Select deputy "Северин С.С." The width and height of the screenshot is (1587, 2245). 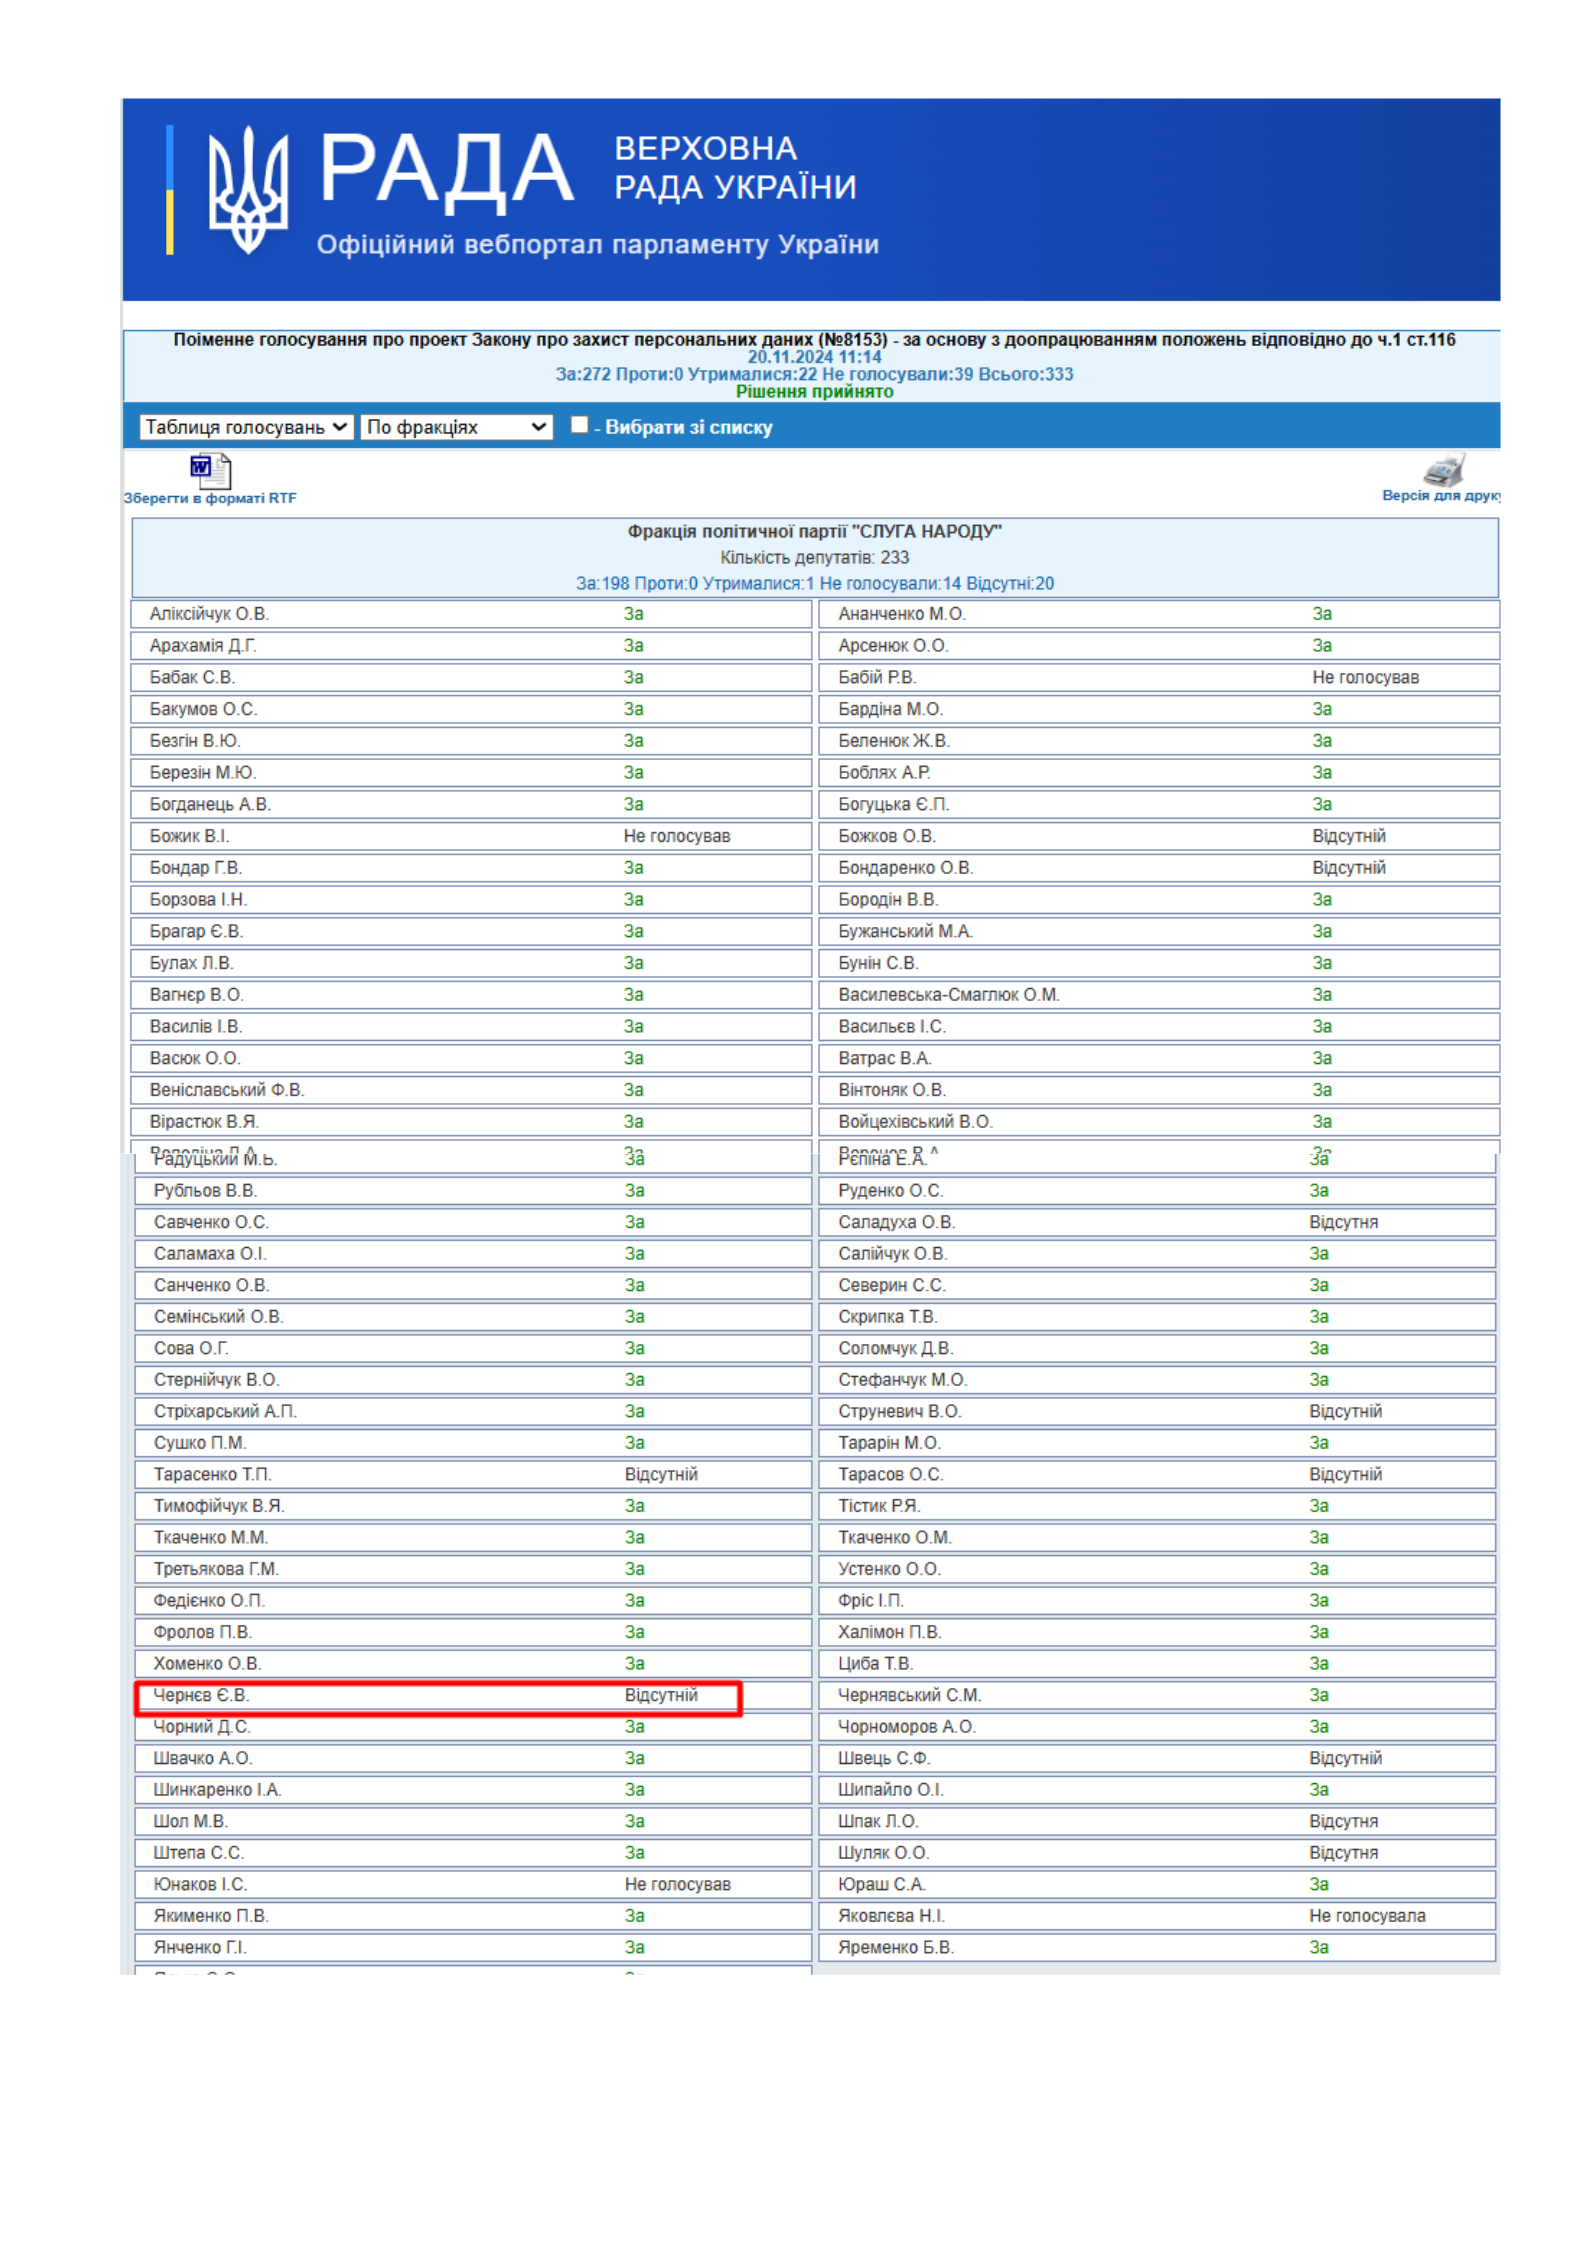coord(891,1285)
